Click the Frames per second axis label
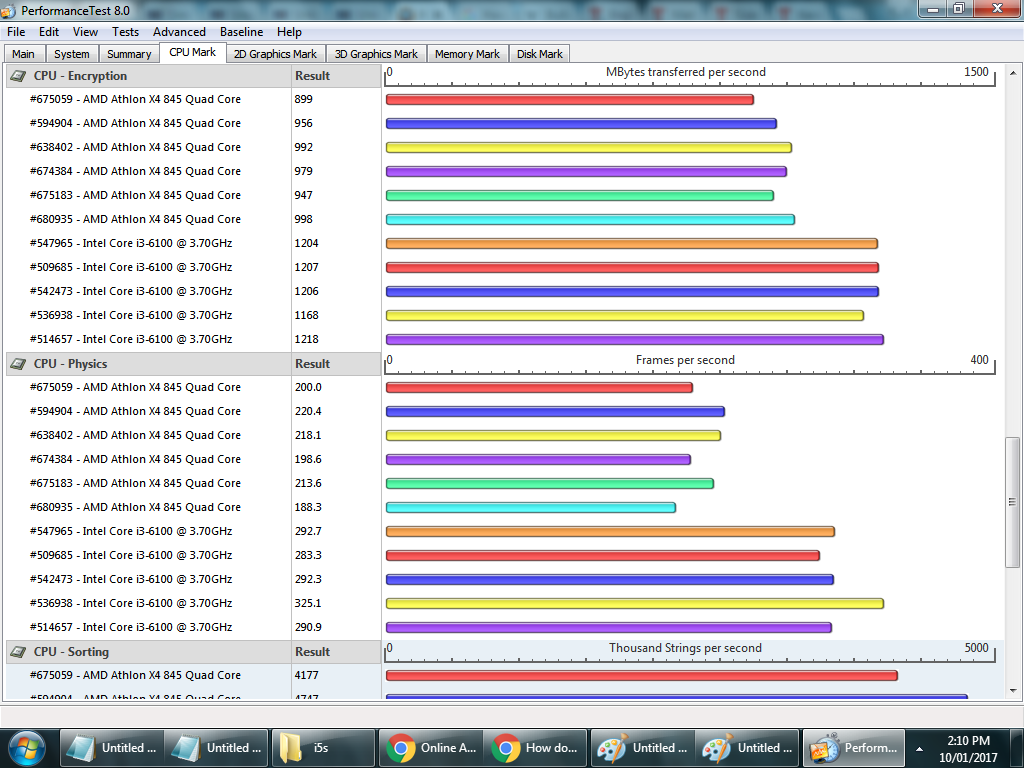The image size is (1024, 768). pos(685,360)
